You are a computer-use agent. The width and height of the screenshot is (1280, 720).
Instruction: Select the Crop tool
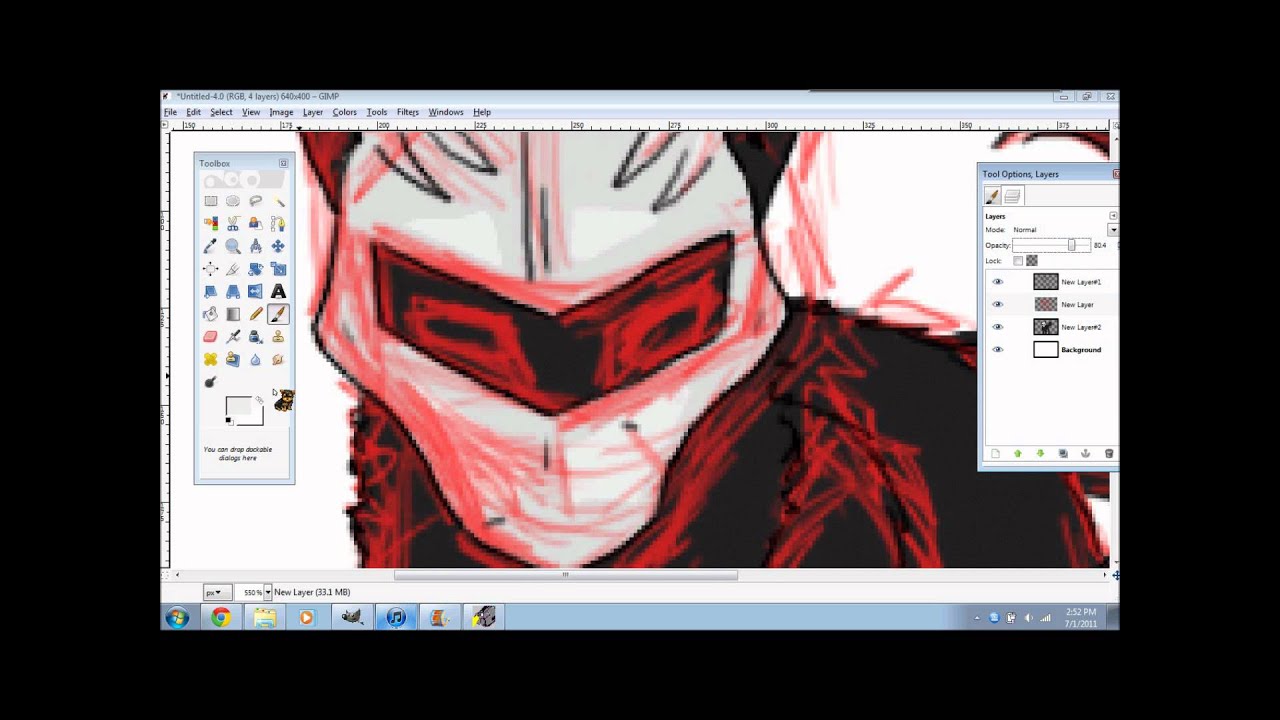tap(233, 269)
